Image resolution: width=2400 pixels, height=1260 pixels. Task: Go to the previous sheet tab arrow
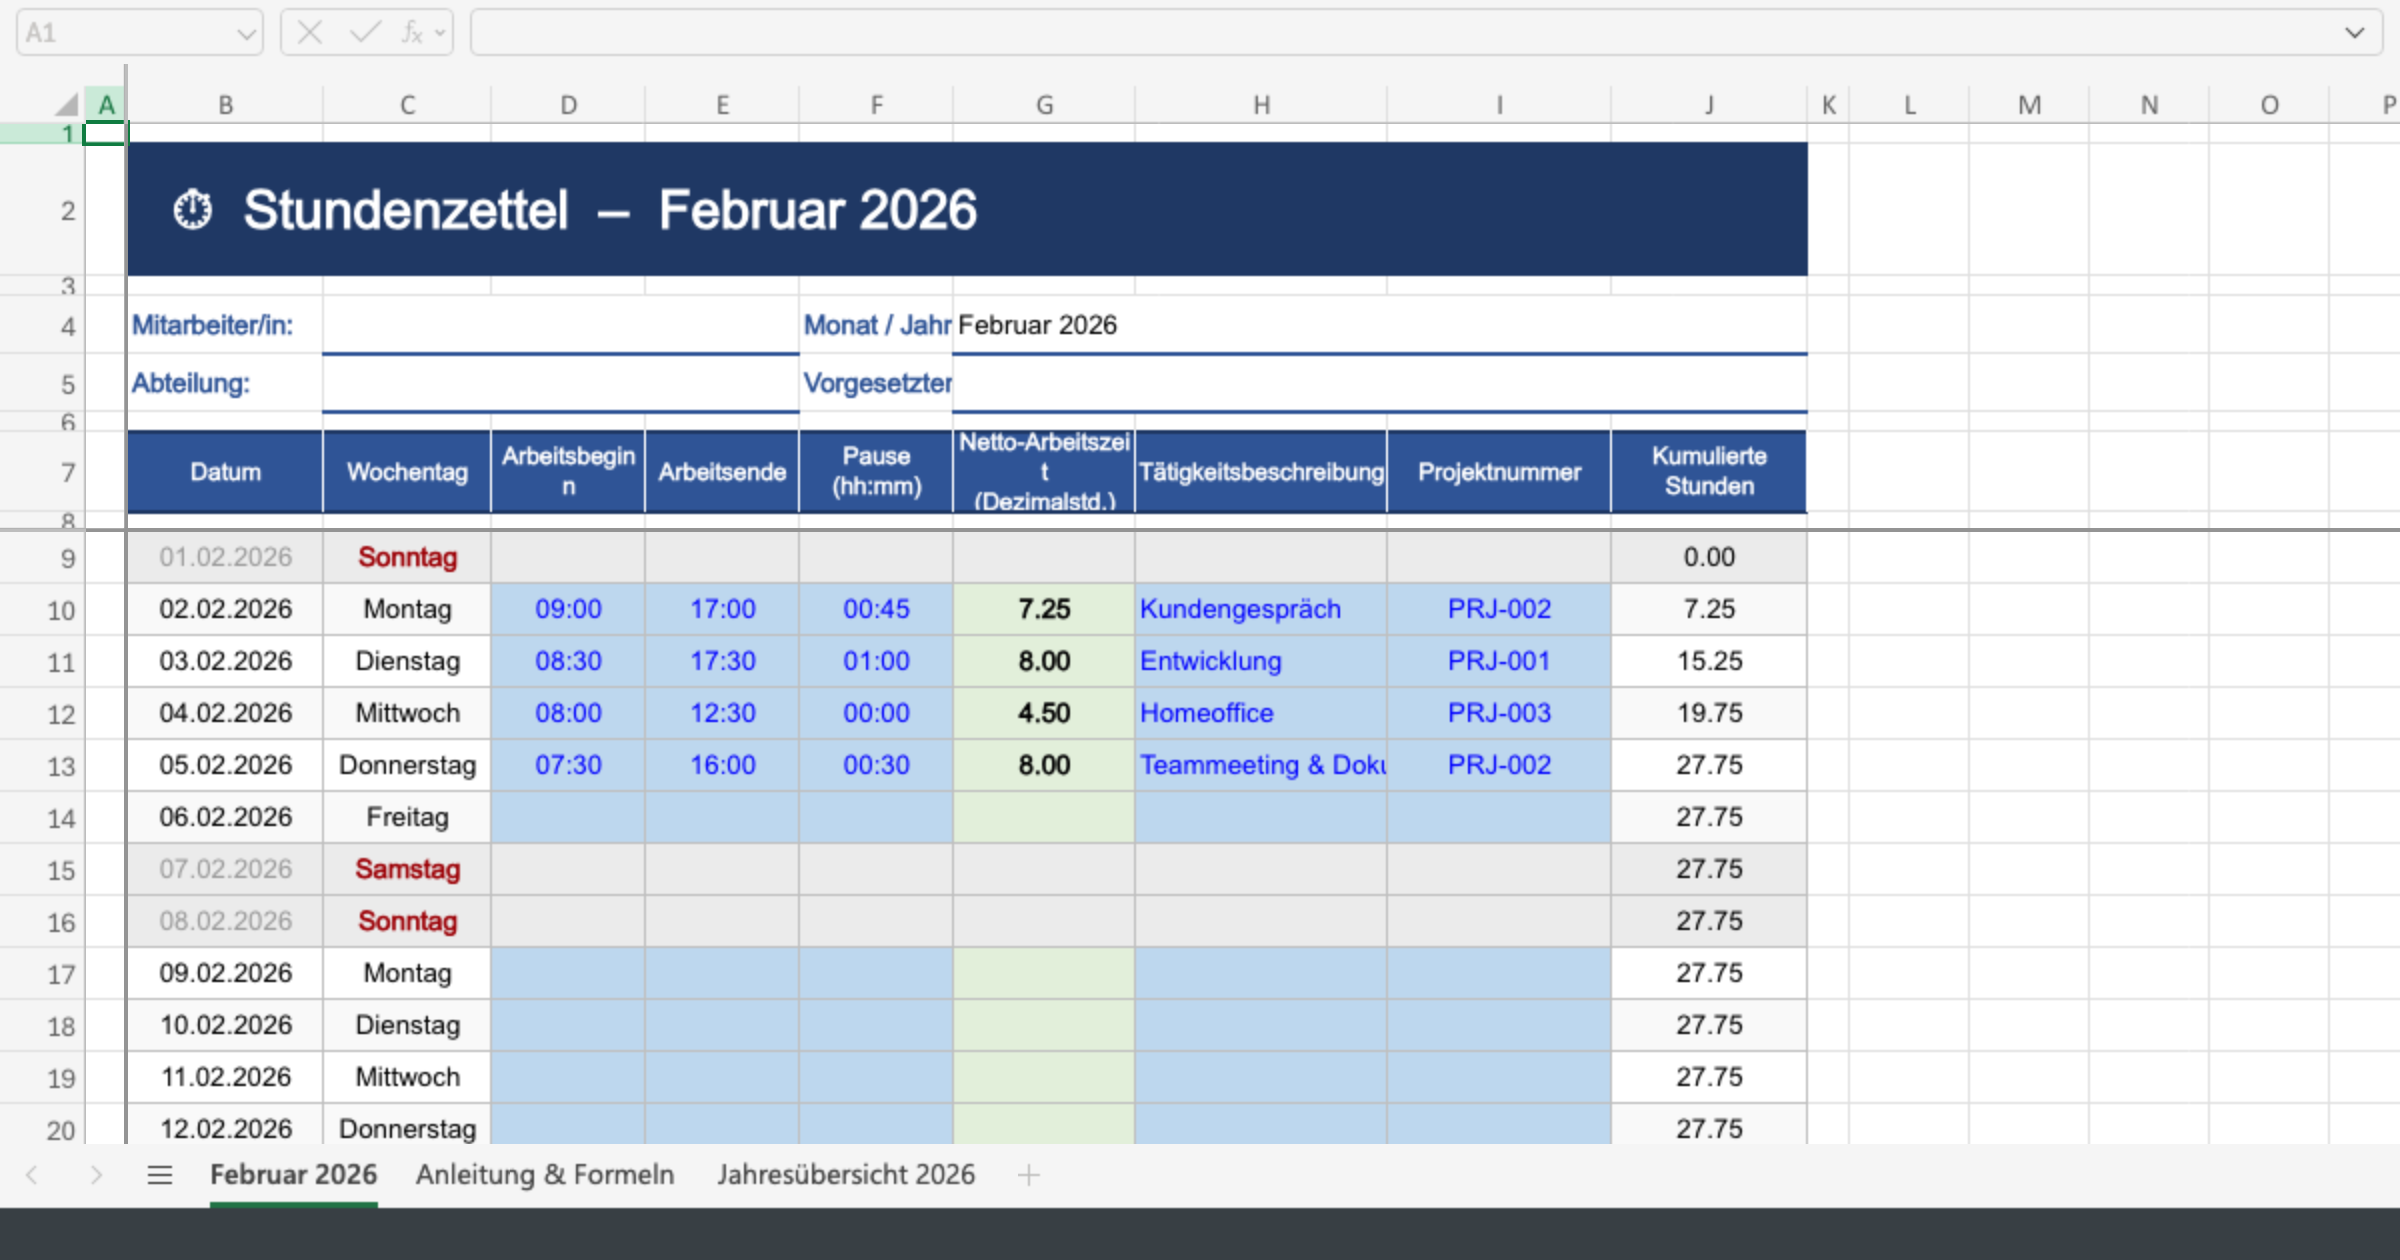pyautogui.click(x=32, y=1175)
